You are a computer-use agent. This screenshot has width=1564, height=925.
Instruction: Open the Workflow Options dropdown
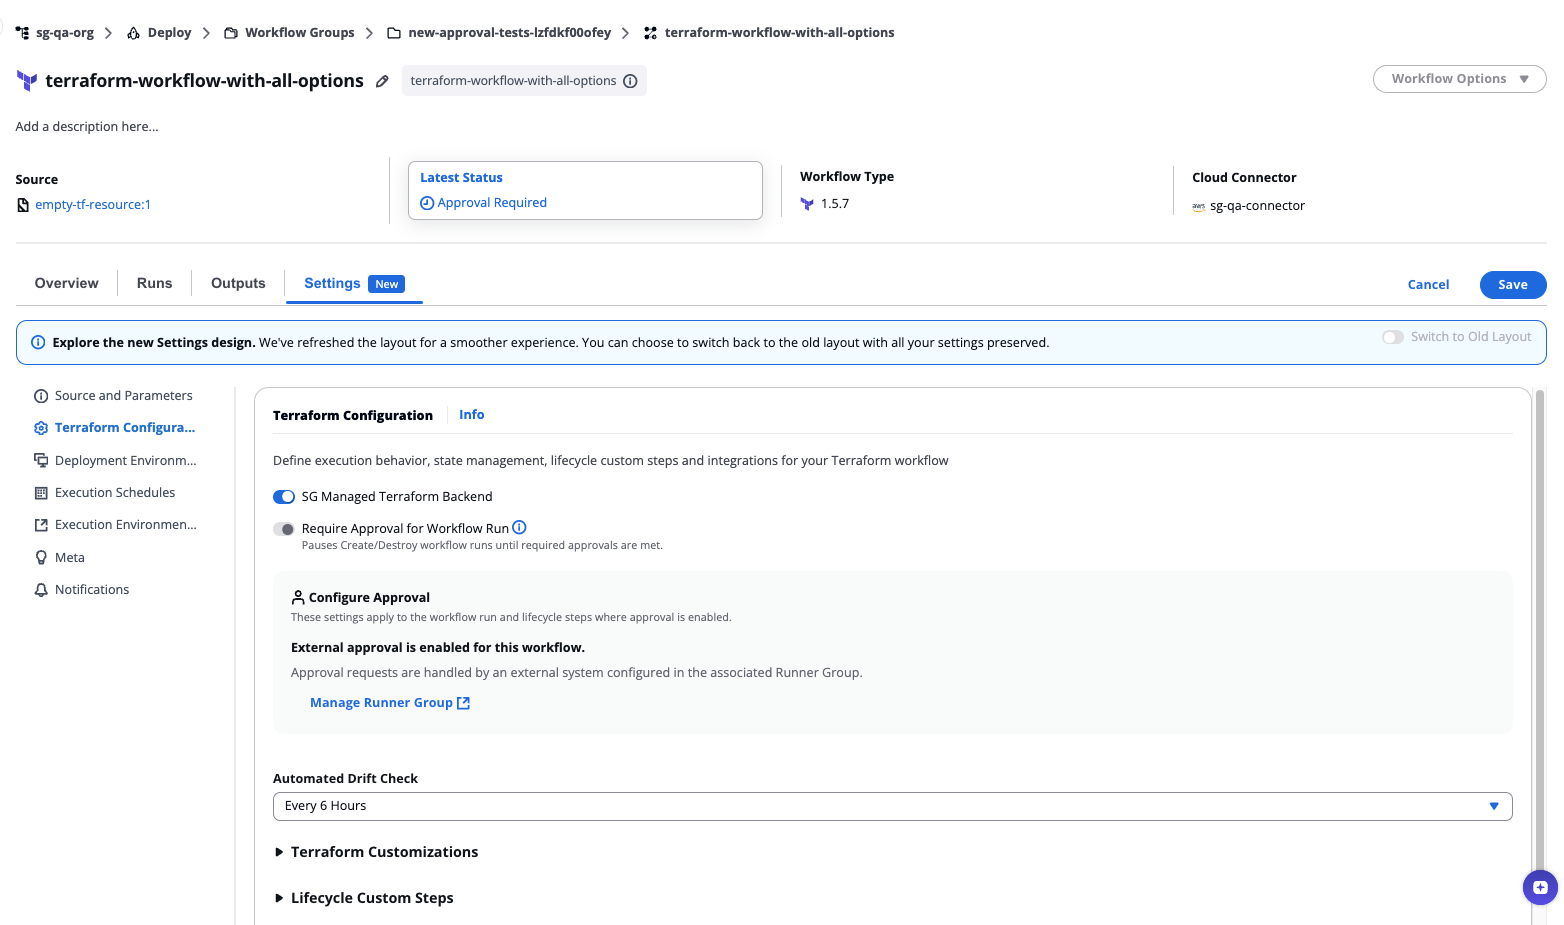coord(1459,78)
